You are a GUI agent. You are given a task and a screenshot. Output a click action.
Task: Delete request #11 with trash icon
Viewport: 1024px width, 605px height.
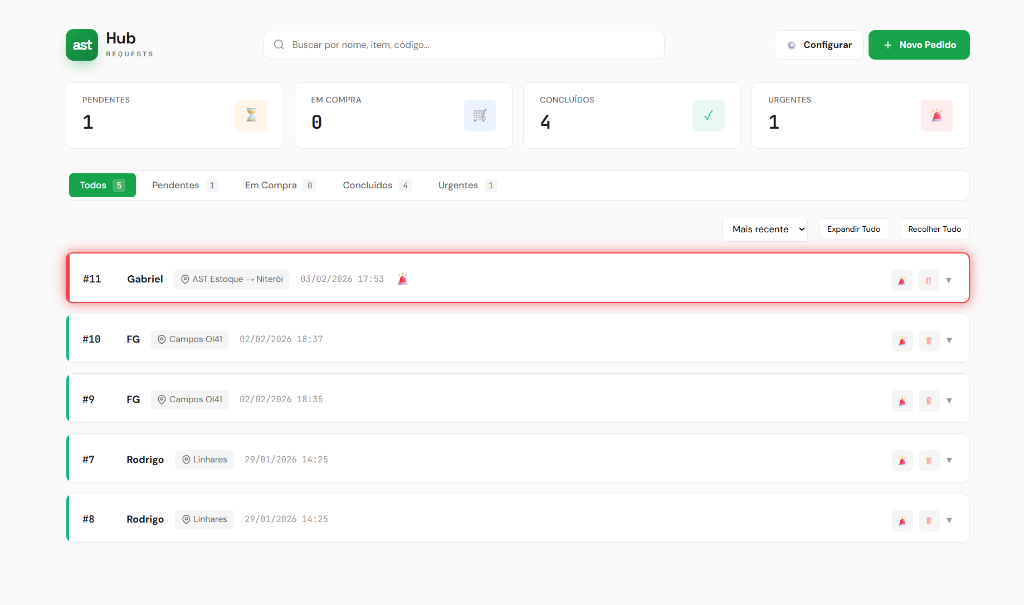[x=928, y=280]
